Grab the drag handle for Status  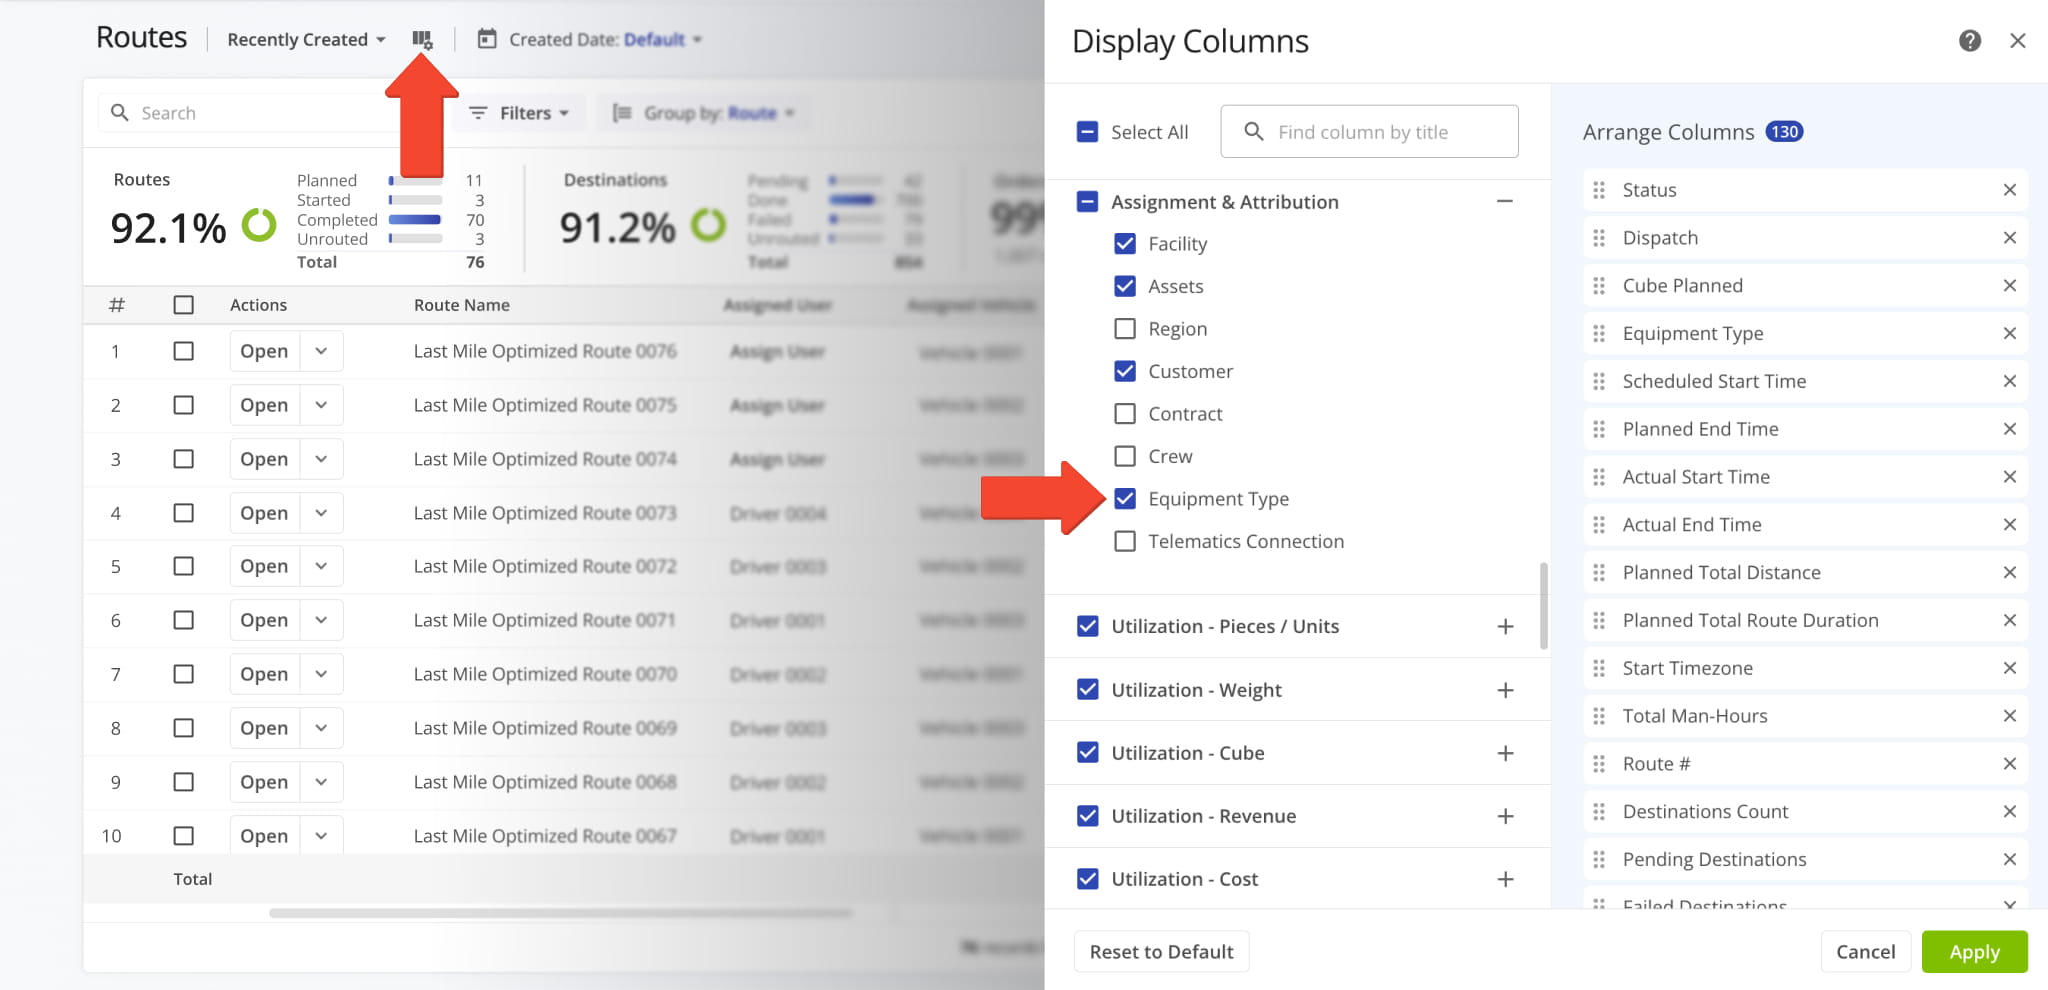(x=1599, y=190)
